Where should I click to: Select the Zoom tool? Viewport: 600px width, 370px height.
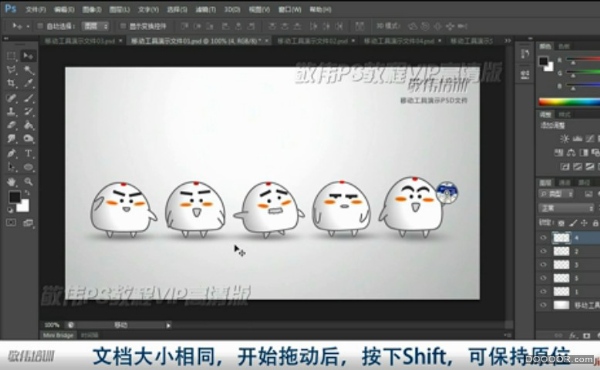[28, 181]
